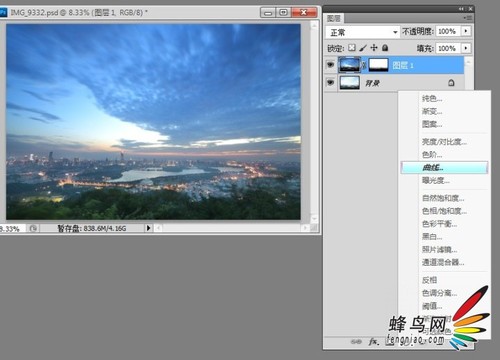This screenshot has height=360, width=500.
Task: Click the 图层 1 layer name
Action: click(x=403, y=65)
